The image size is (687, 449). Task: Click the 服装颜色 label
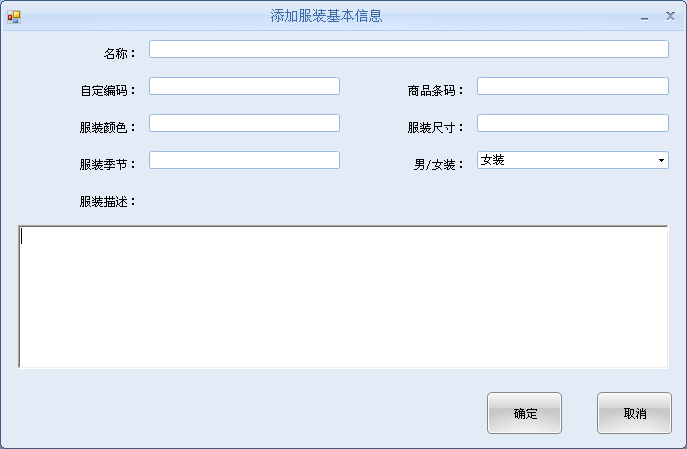coord(108,127)
